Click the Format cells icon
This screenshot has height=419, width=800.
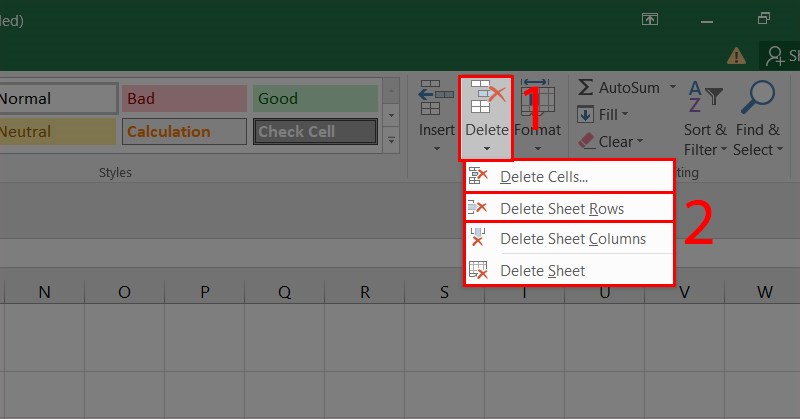pyautogui.click(x=537, y=98)
